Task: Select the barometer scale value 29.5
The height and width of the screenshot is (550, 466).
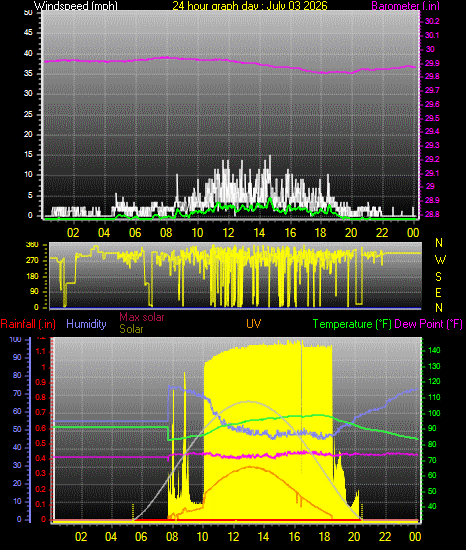Action: 432,118
